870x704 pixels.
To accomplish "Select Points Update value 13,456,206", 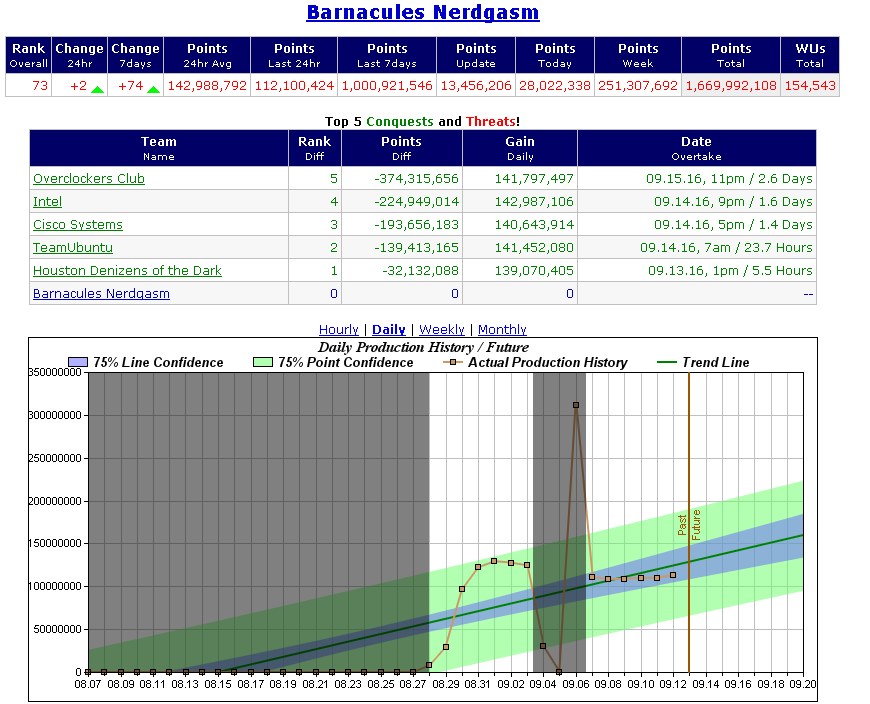I will pos(476,85).
